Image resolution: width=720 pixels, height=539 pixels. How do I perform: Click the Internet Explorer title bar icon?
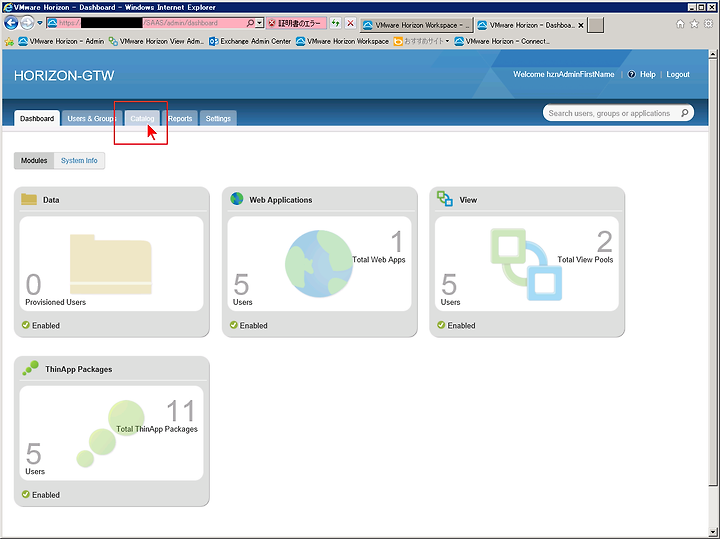pyautogui.click(x=7, y=7)
